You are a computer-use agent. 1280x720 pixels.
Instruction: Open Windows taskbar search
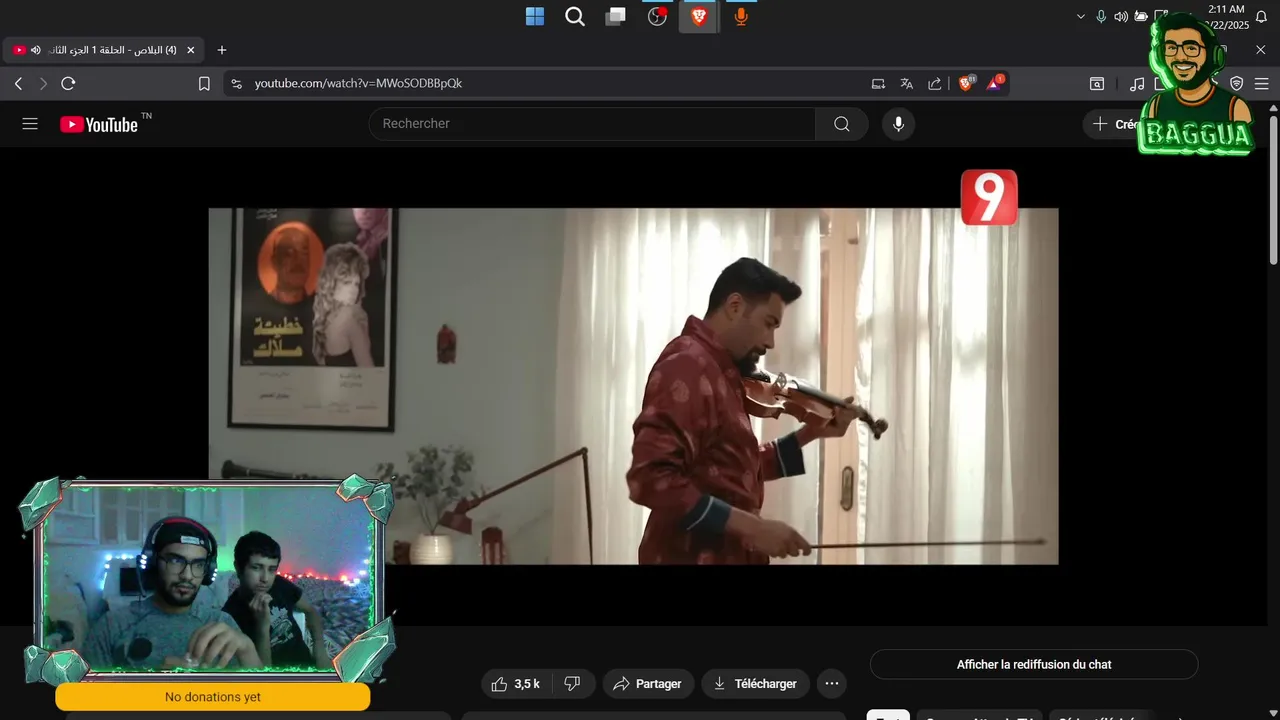pos(575,16)
